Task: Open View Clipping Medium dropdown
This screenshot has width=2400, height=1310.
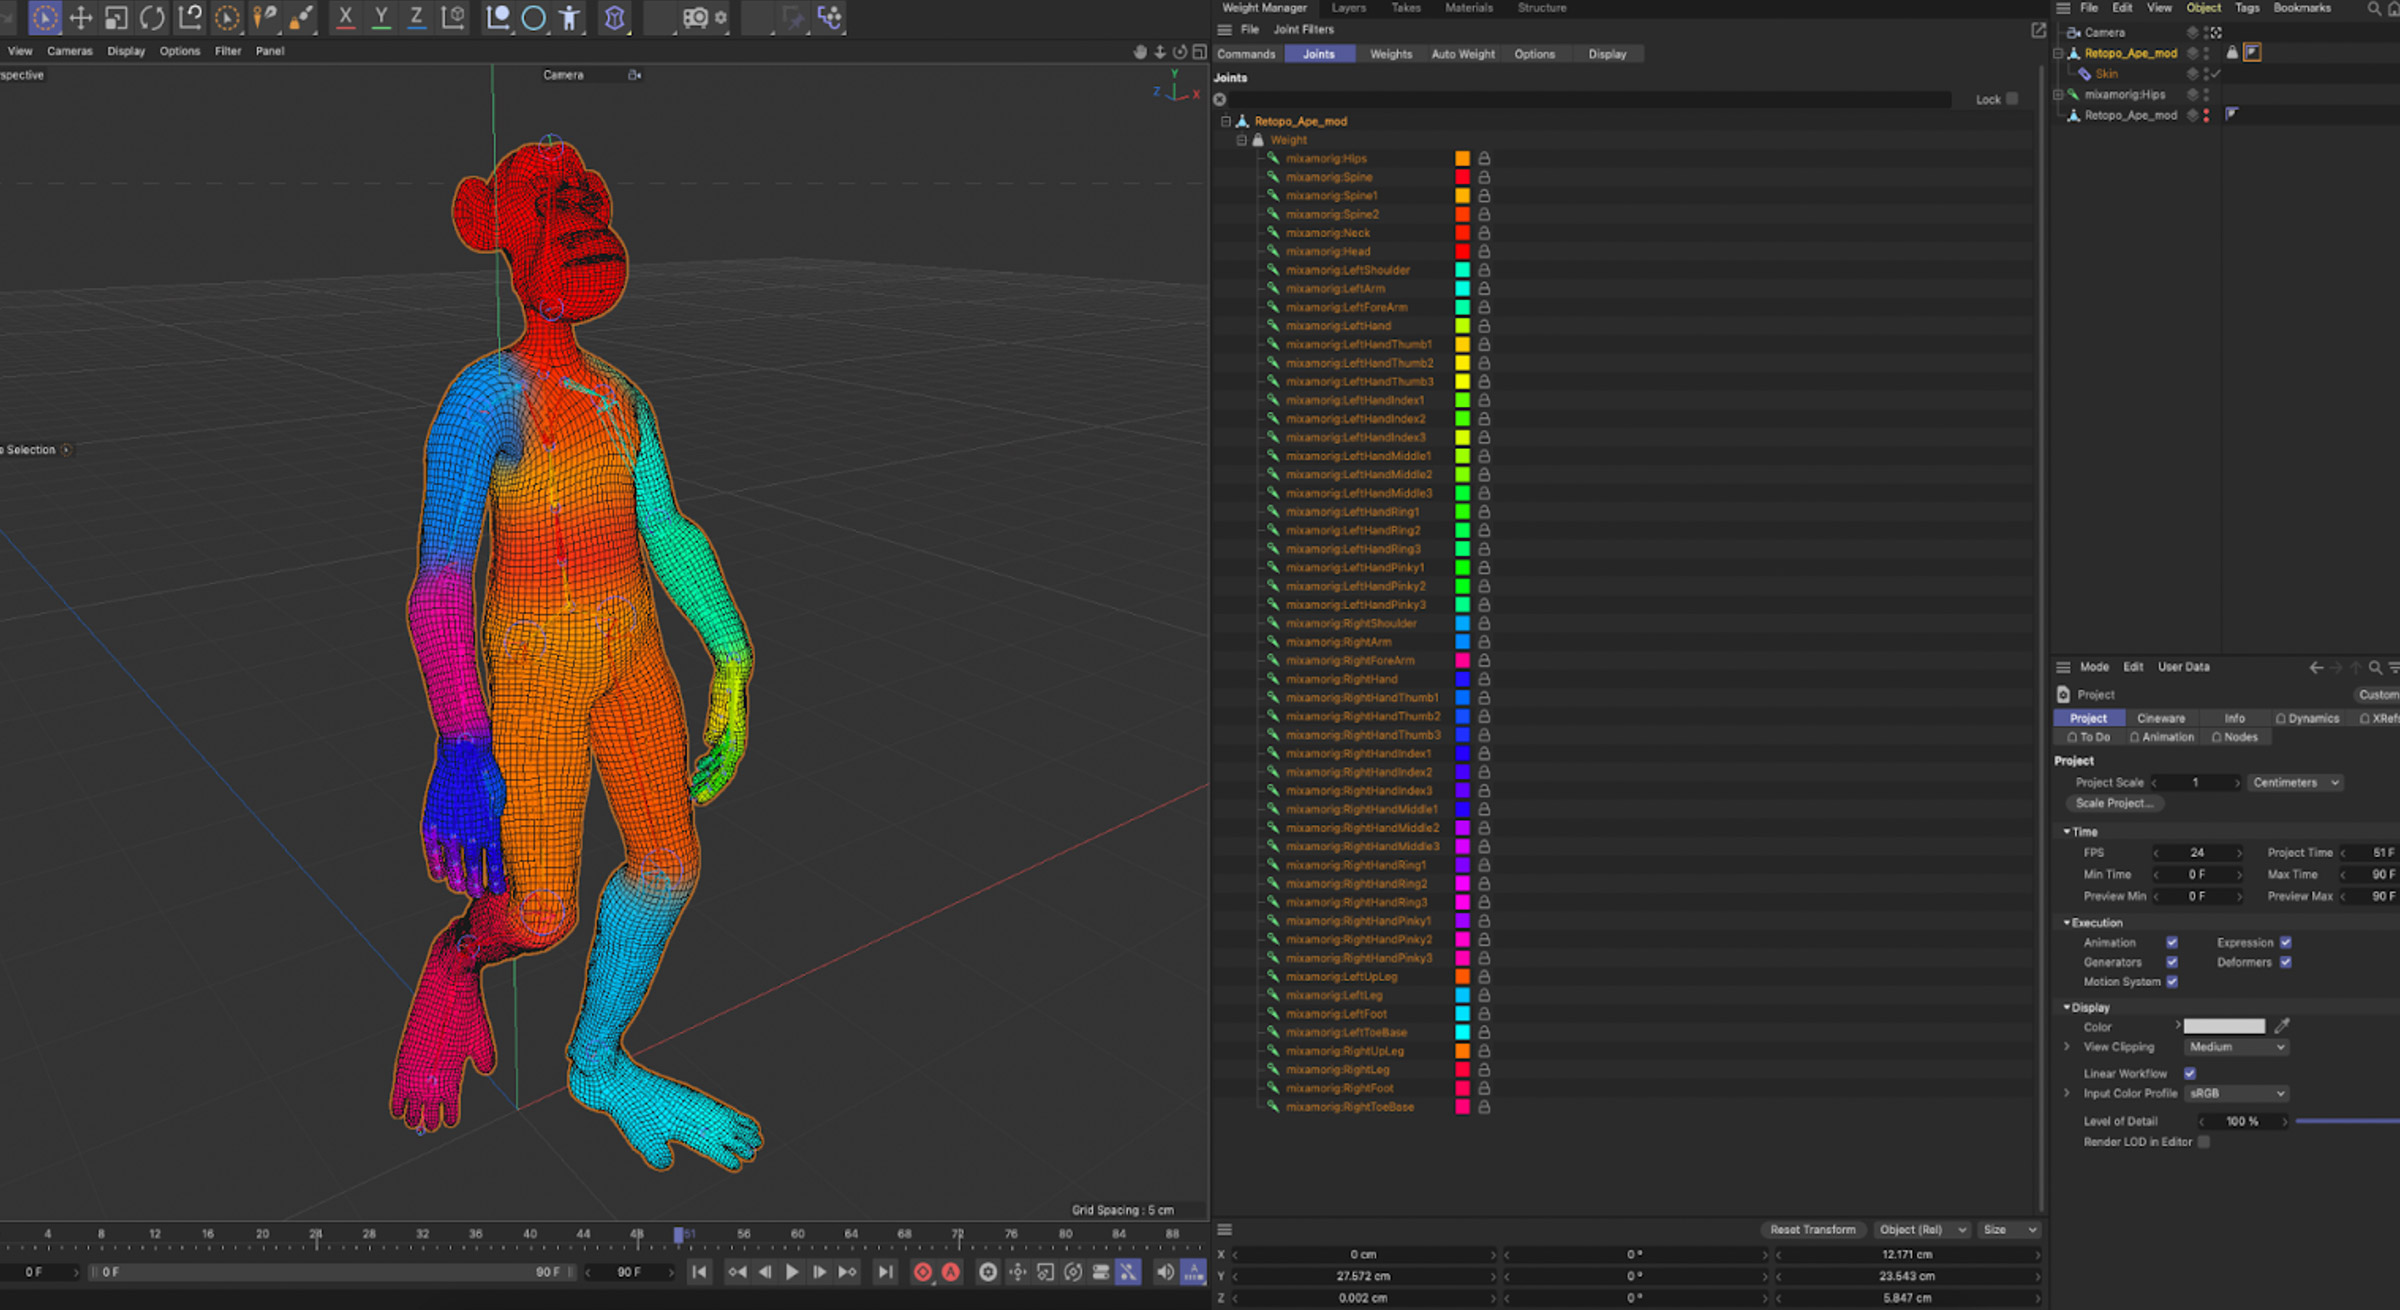Action: tap(2236, 1047)
